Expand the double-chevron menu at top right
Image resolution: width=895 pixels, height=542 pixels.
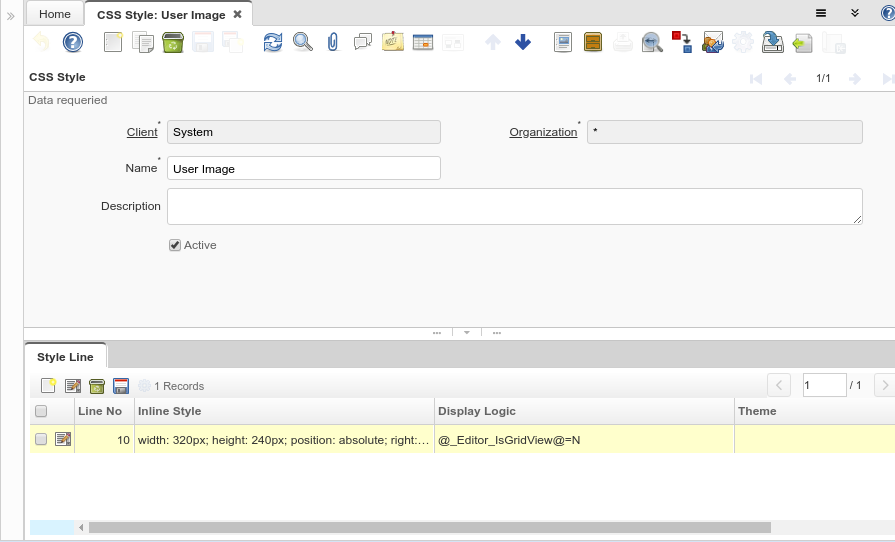[x=855, y=13]
